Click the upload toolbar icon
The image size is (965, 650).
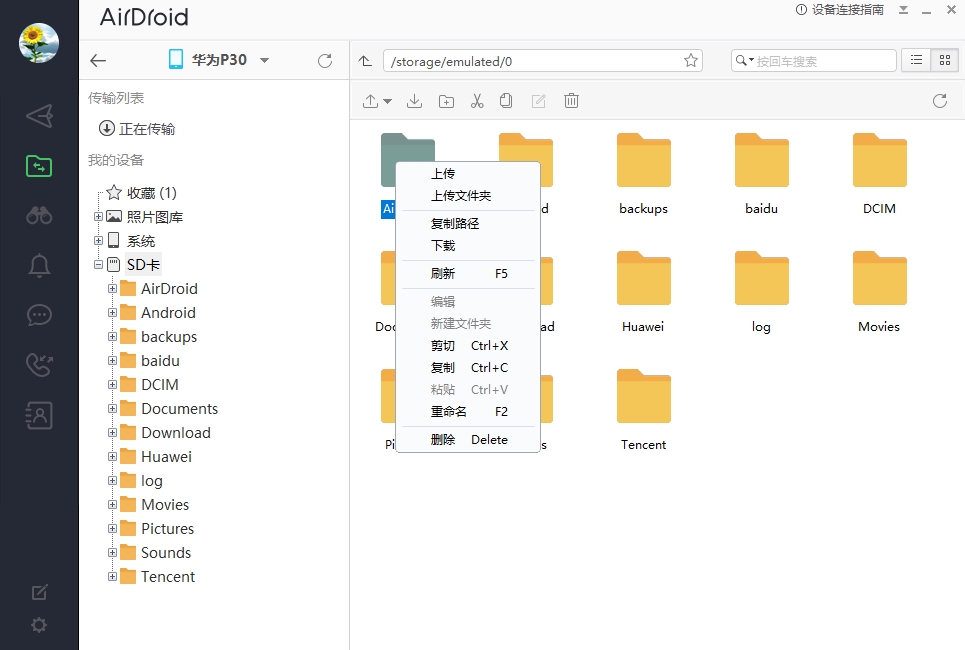click(x=370, y=101)
